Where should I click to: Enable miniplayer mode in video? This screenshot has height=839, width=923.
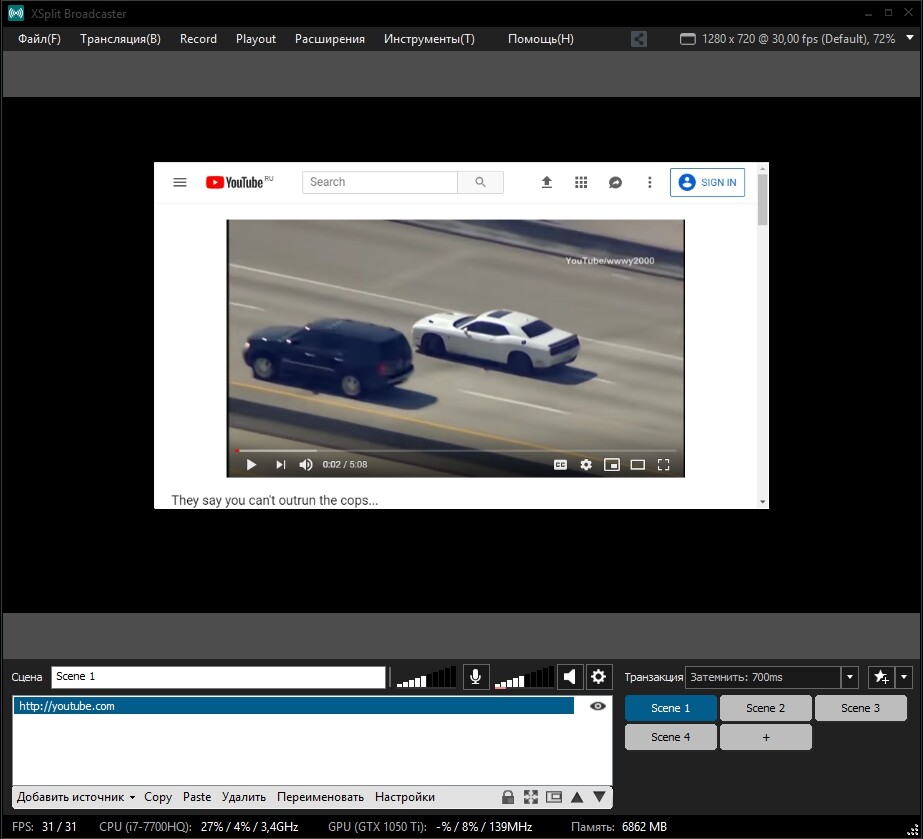(612, 465)
